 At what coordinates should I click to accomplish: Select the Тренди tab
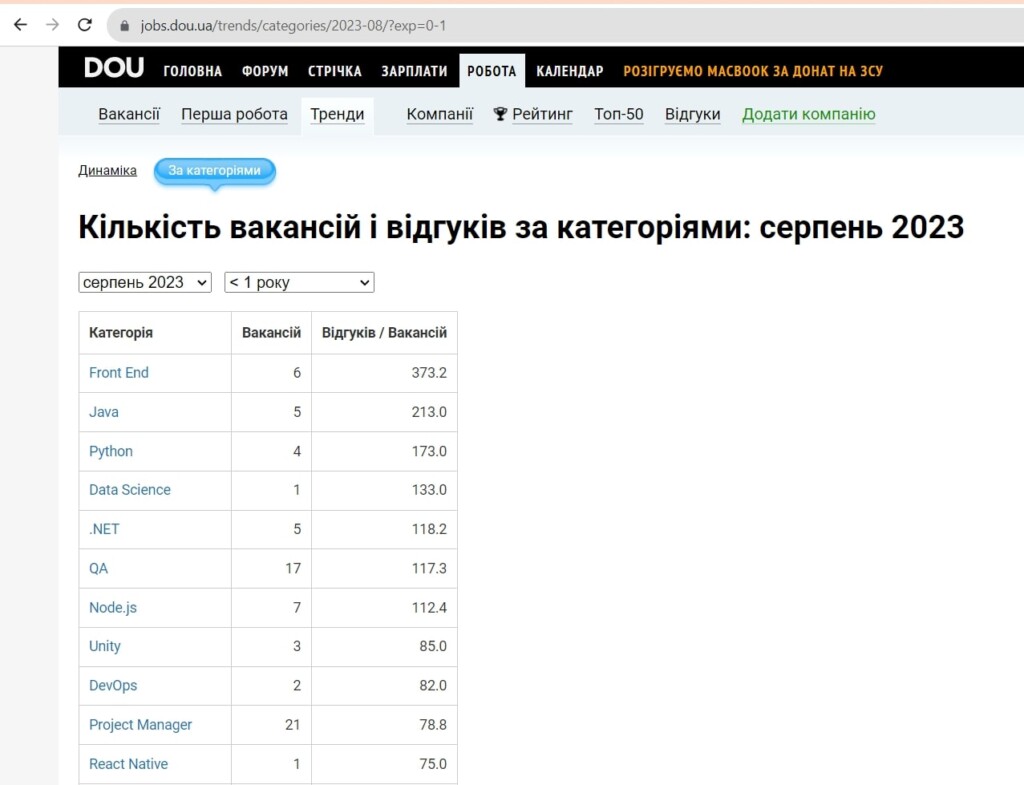coord(337,114)
